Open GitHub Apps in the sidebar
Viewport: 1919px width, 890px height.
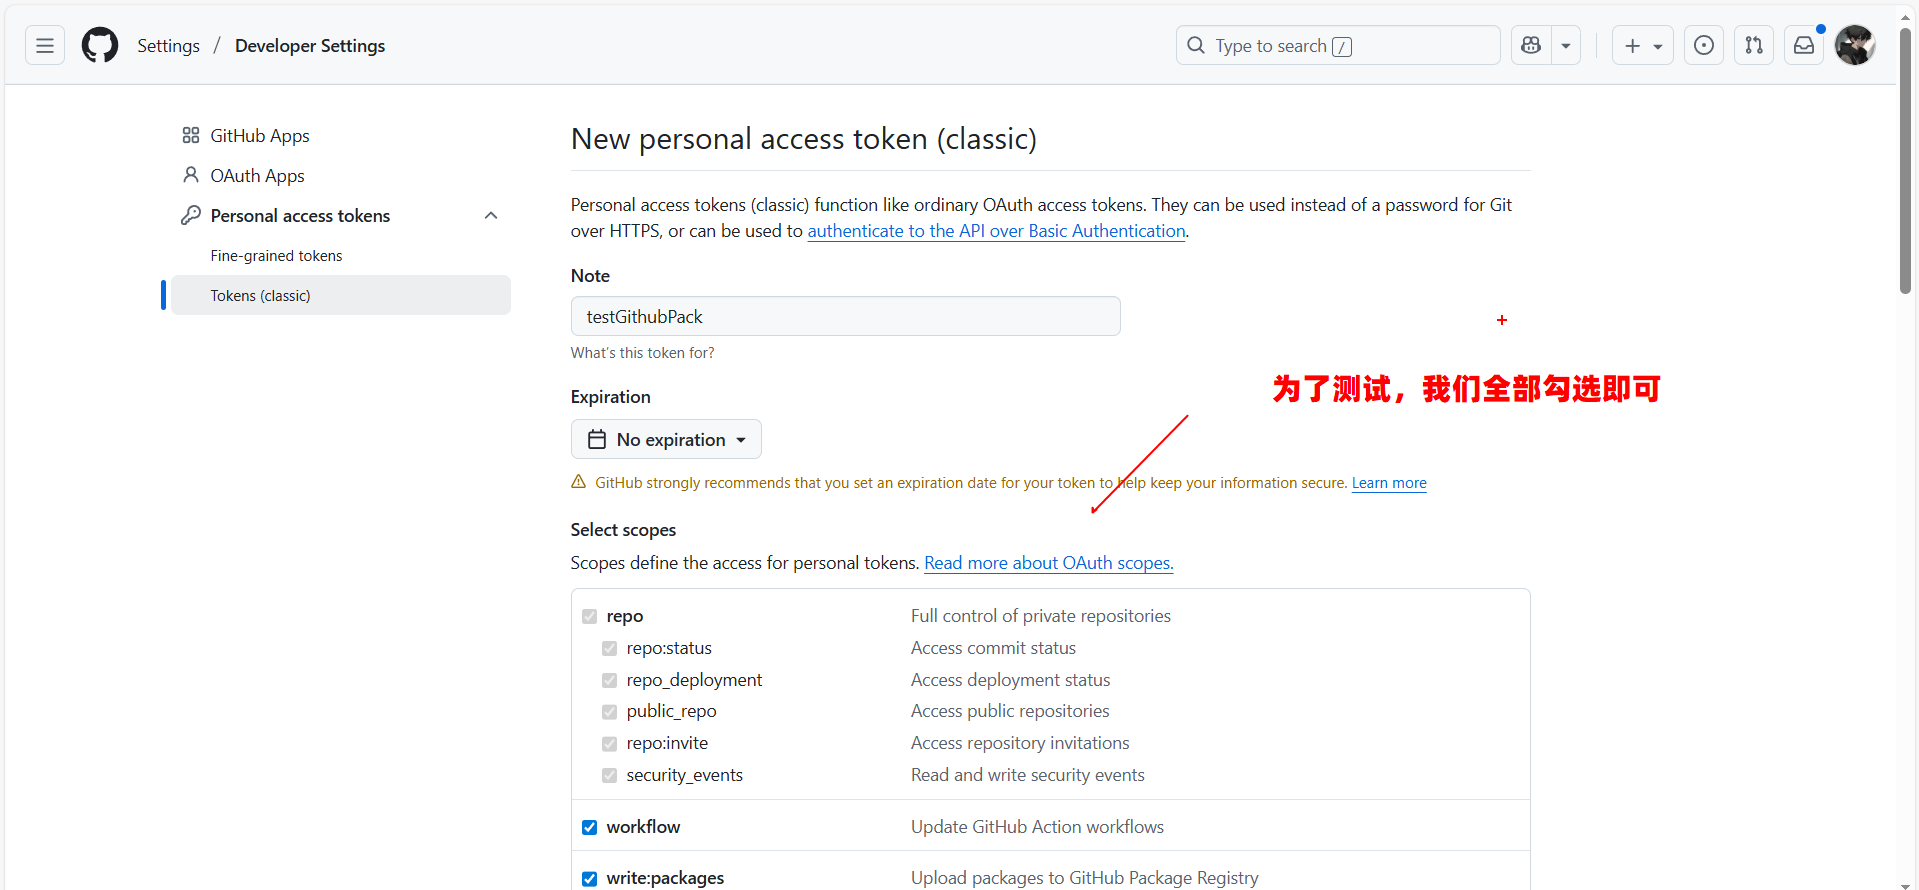[x=259, y=136]
